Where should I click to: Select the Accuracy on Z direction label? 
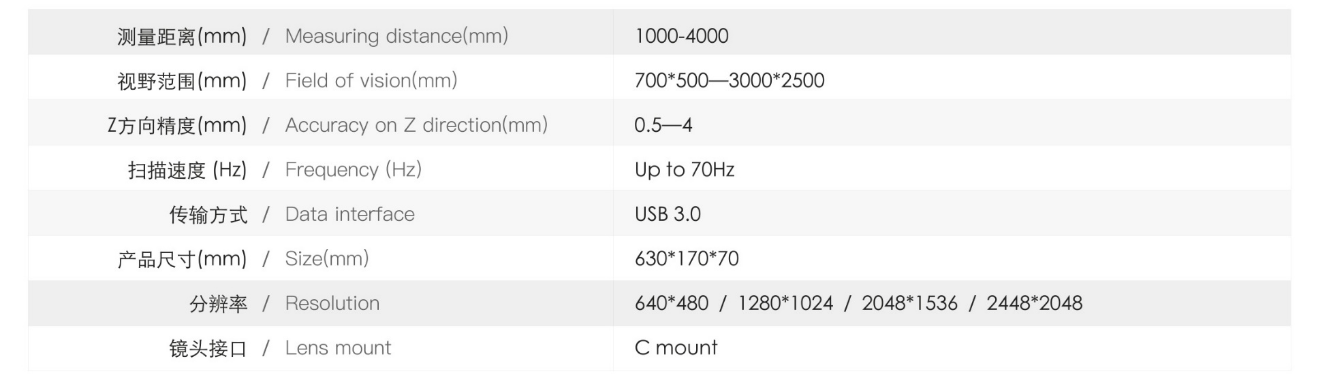[x=415, y=126]
